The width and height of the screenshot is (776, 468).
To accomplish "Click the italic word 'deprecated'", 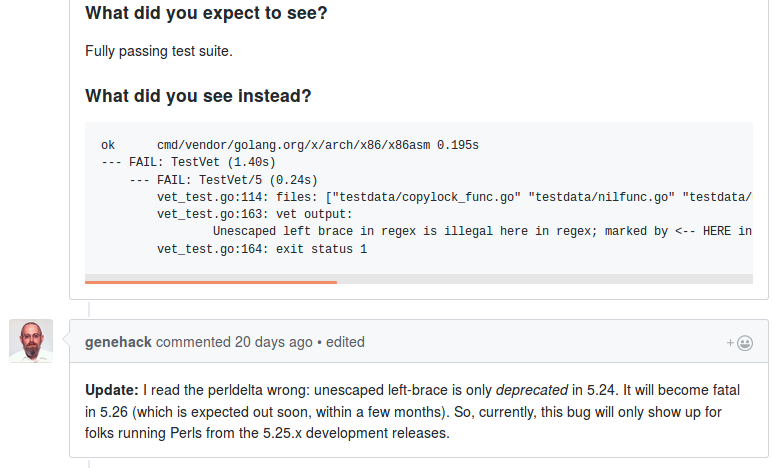I will [533, 389].
